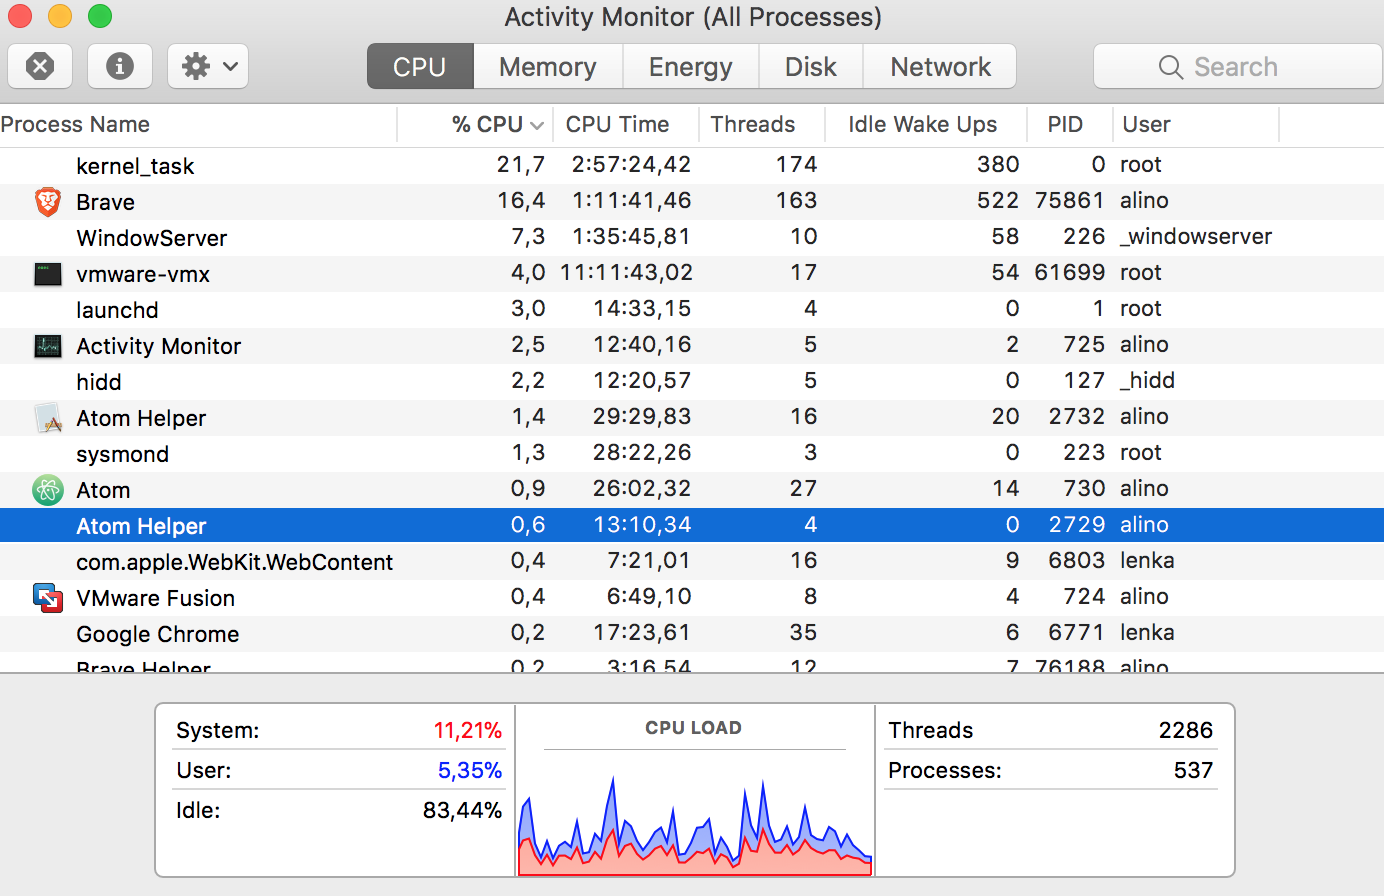Click the _windowserver user cell
Image resolution: width=1384 pixels, height=896 pixels.
[x=1196, y=237]
